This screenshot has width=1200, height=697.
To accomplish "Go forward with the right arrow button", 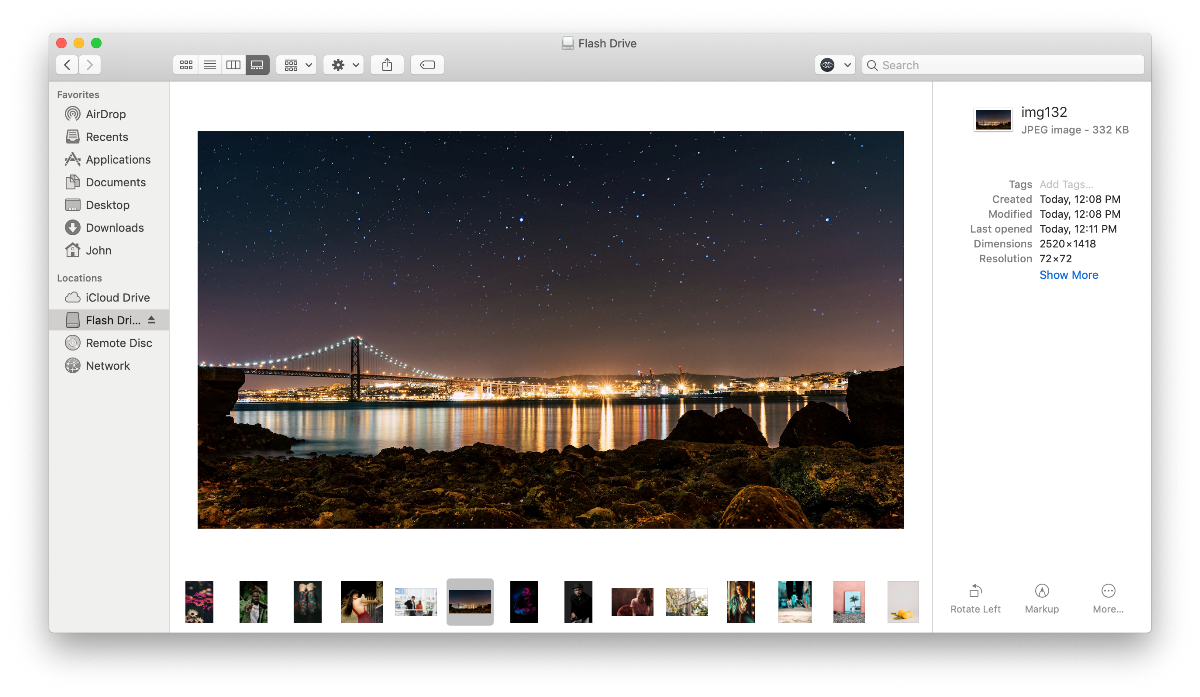I will click(90, 65).
